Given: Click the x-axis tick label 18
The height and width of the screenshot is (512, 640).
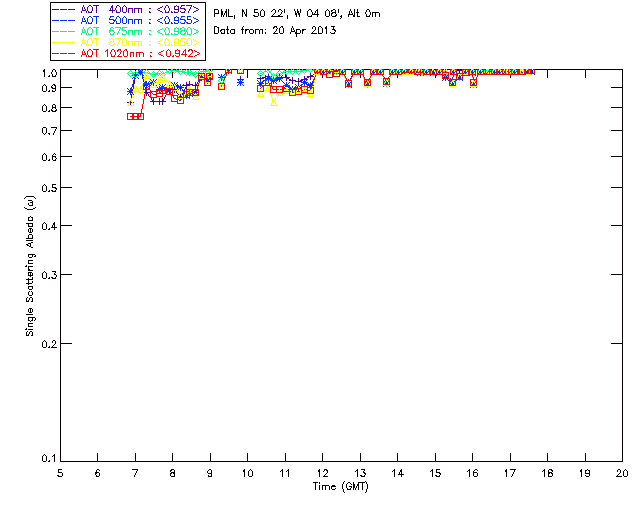Looking at the screenshot, I should coord(547,473).
